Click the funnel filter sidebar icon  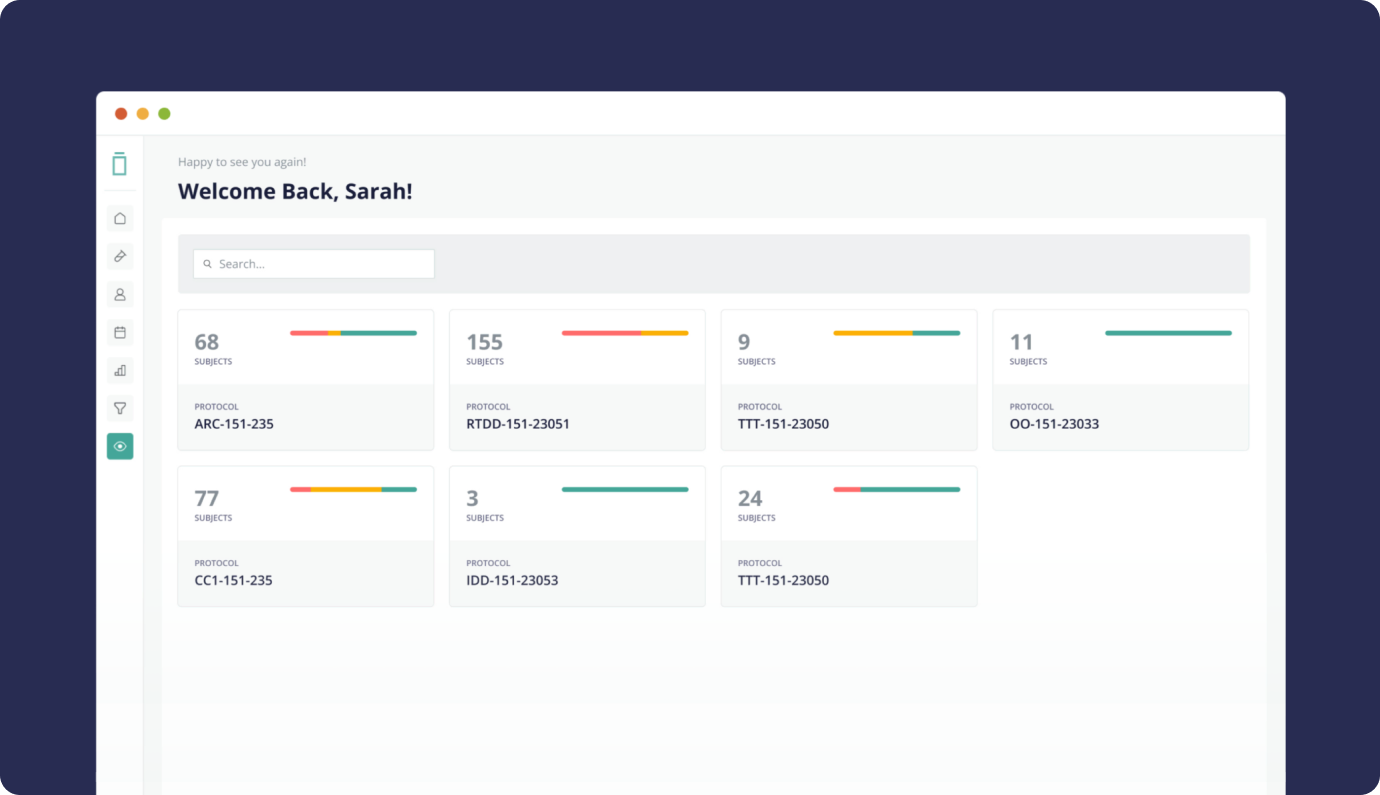120,408
